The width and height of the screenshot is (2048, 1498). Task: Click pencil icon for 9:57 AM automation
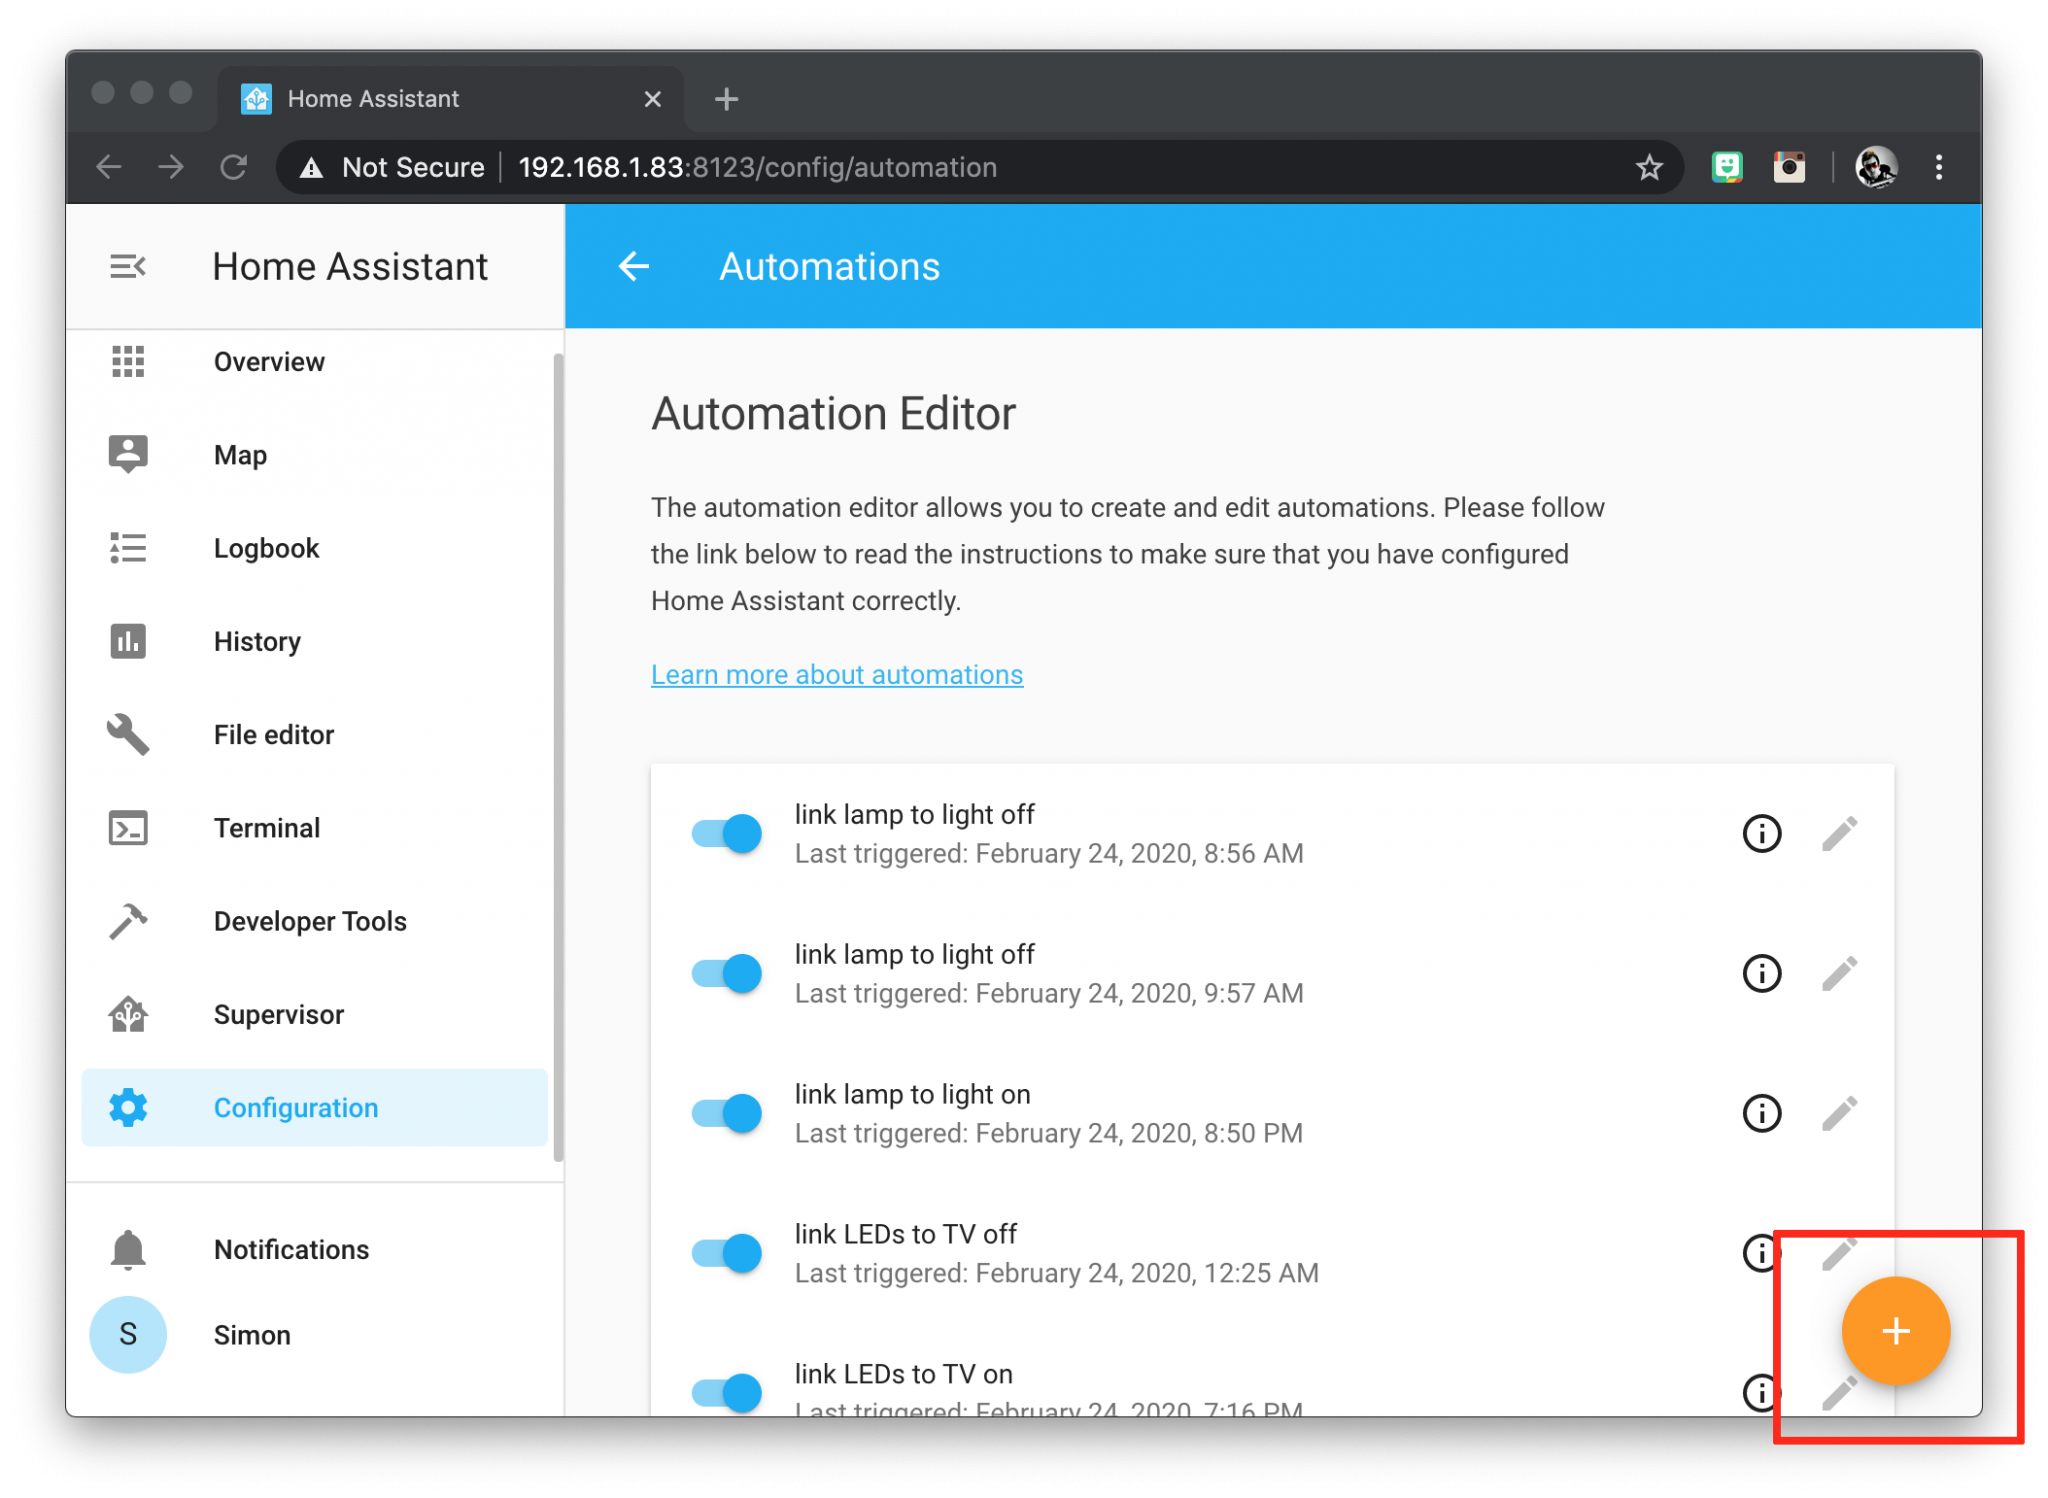pyautogui.click(x=1839, y=973)
